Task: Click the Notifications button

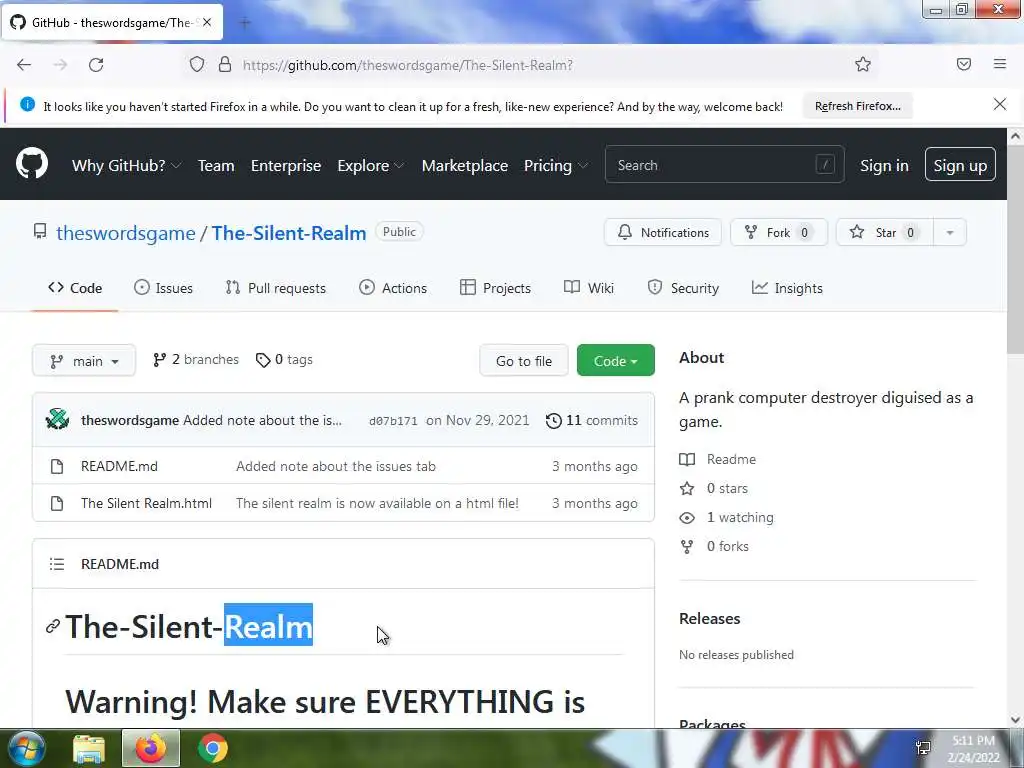Action: (x=663, y=232)
